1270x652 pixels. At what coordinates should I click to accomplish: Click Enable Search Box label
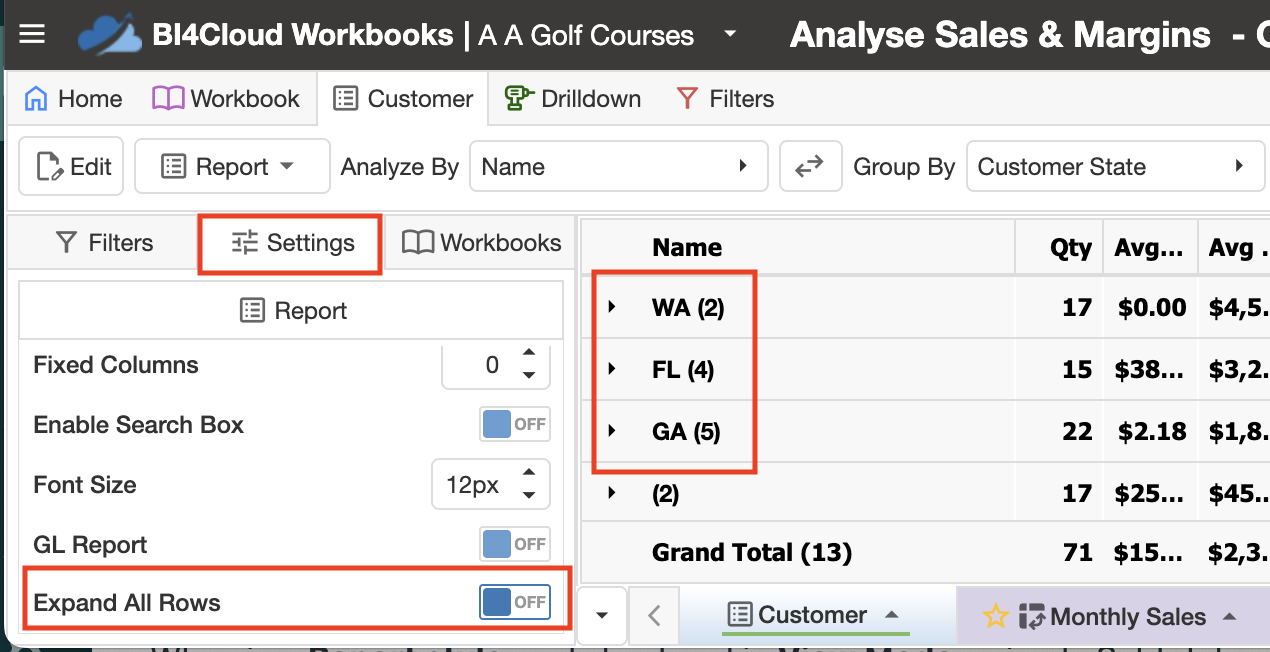(x=139, y=425)
